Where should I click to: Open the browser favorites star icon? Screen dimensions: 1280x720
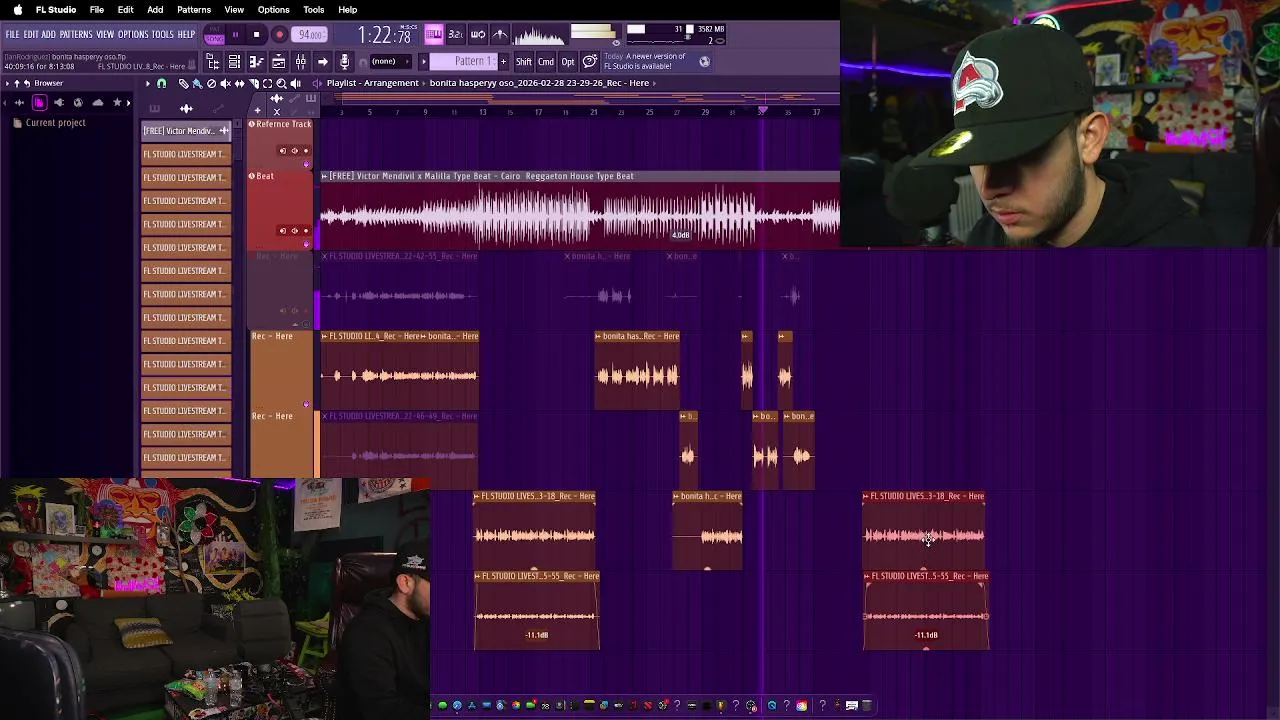(117, 103)
